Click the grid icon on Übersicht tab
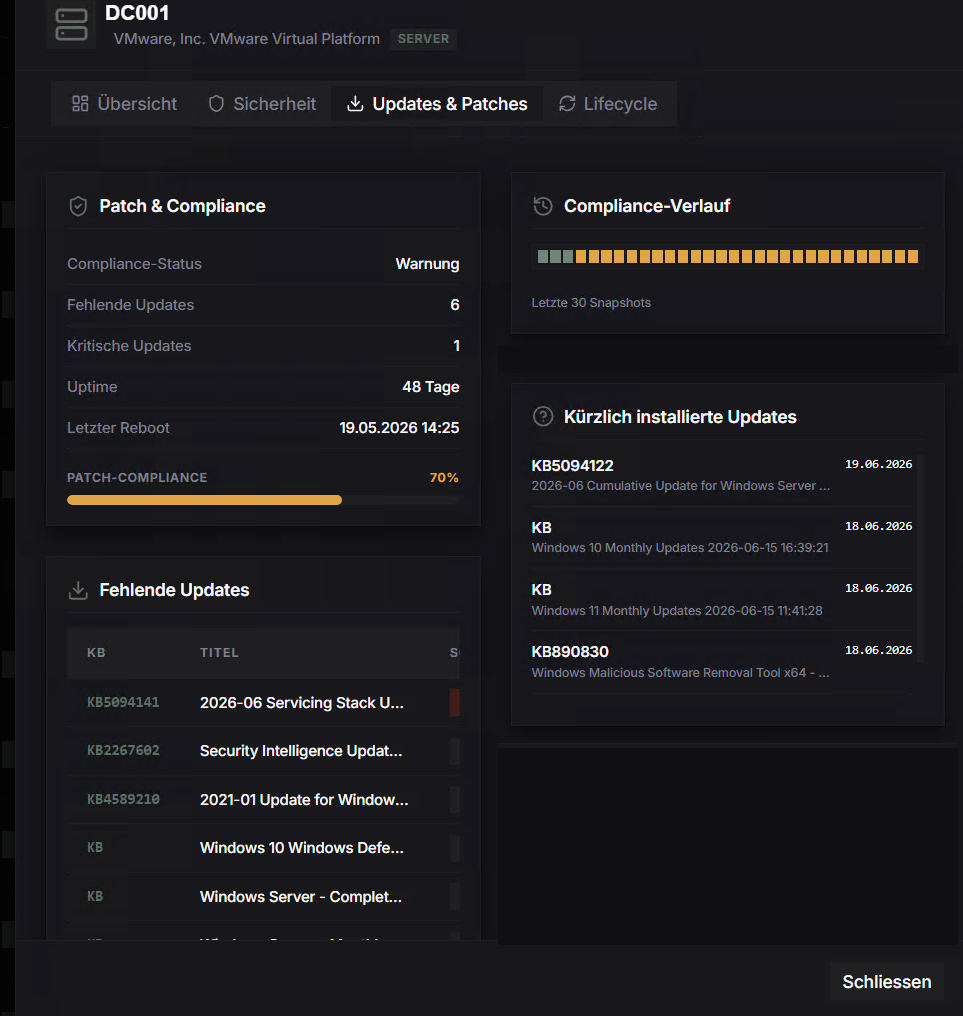This screenshot has width=963, height=1016. 80,104
